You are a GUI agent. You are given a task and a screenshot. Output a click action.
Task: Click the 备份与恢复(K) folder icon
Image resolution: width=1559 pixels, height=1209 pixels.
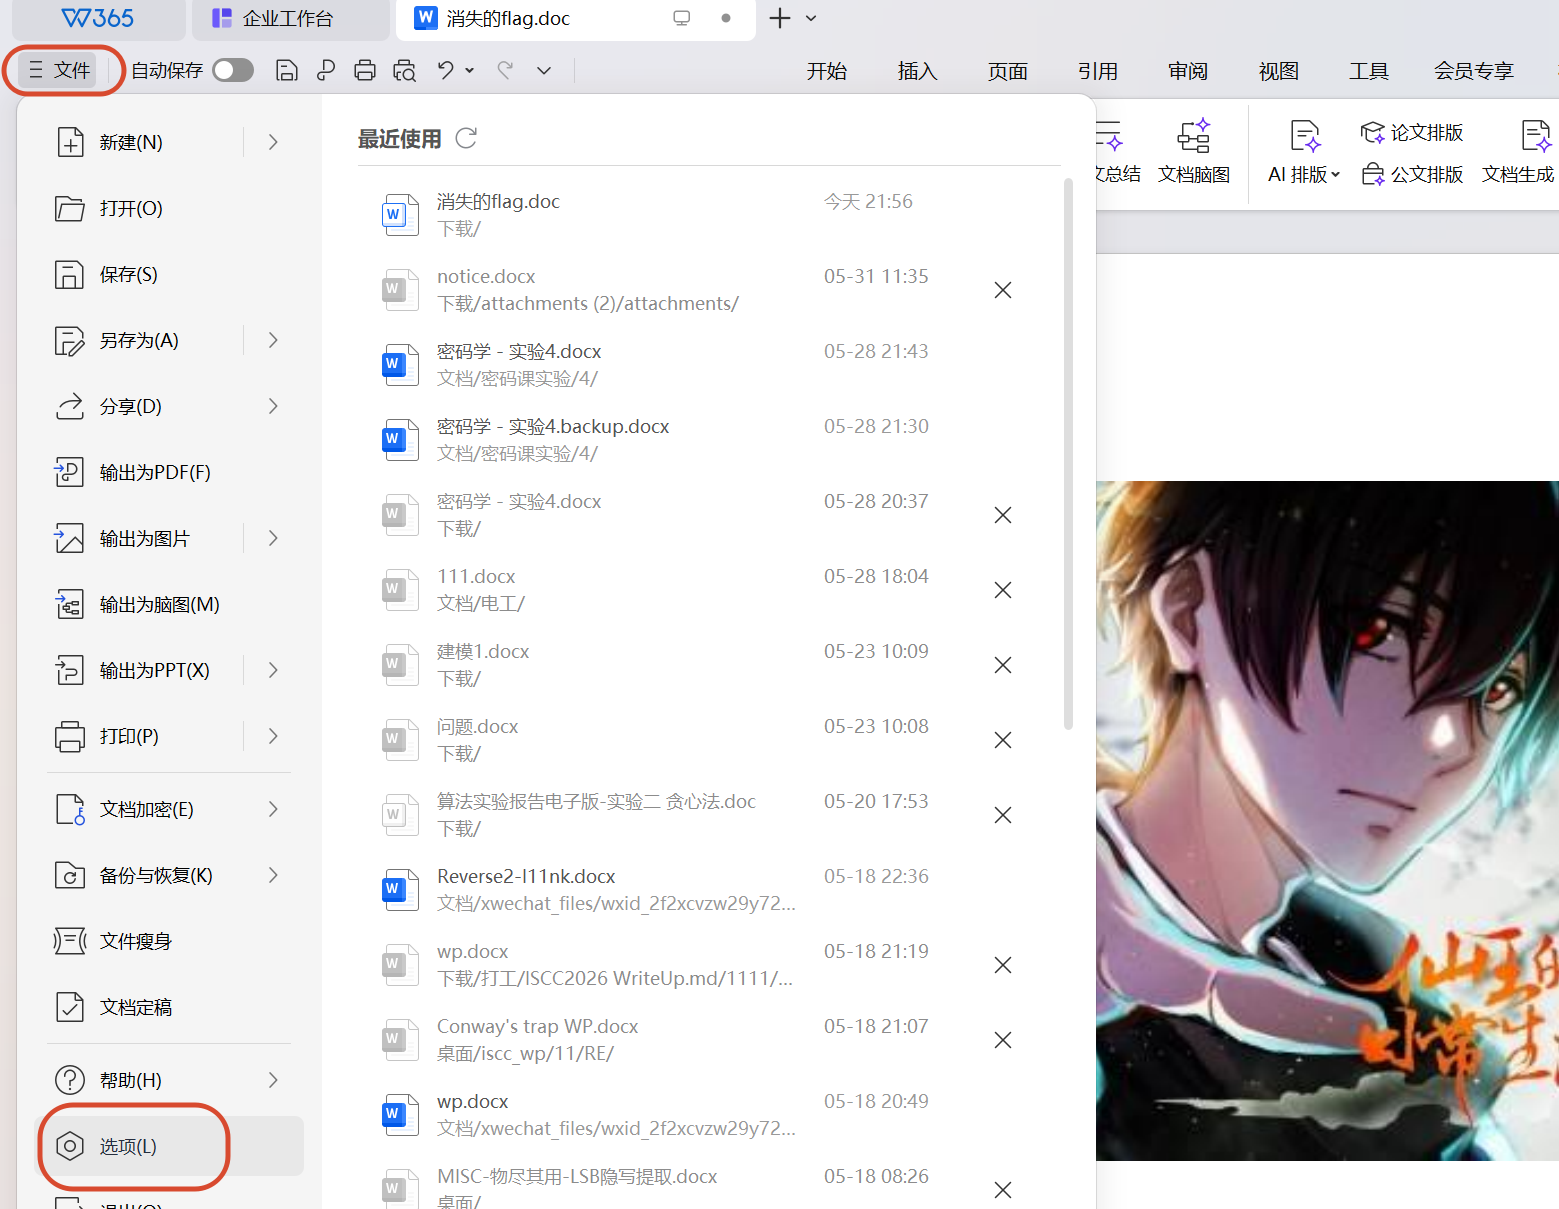coord(69,875)
